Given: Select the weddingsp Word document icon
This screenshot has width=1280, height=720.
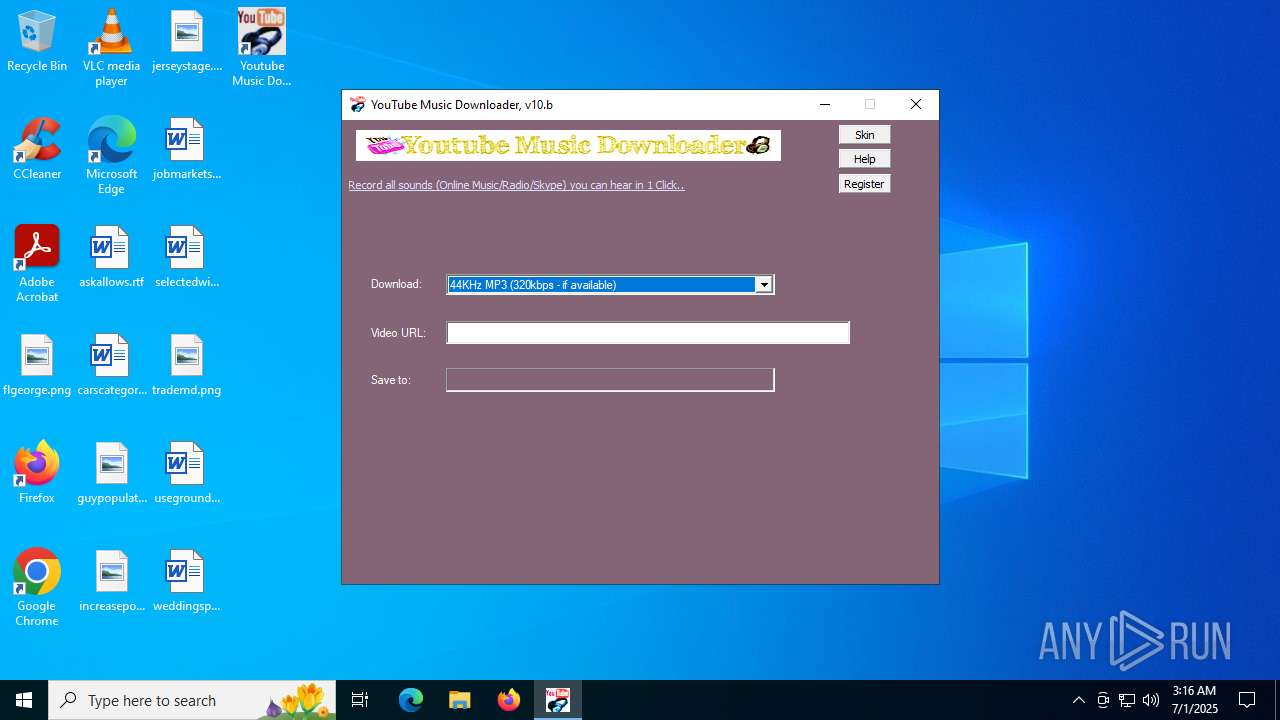Looking at the screenshot, I should pos(186,581).
